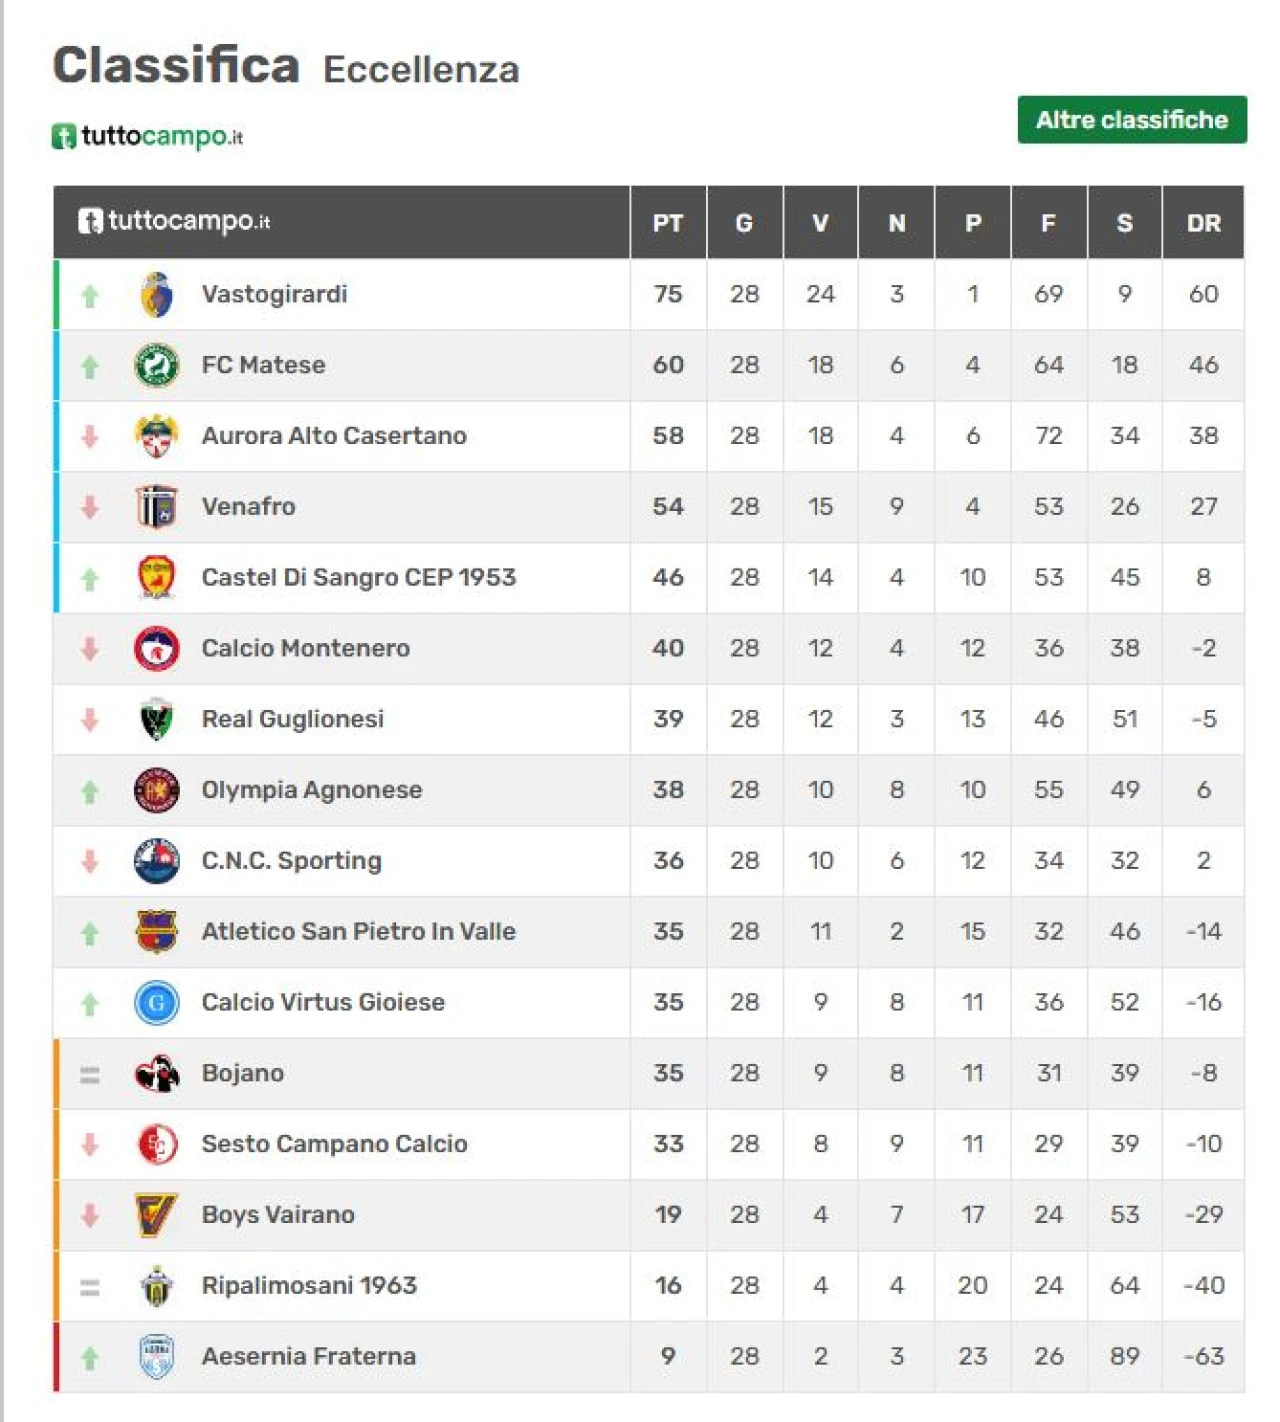
Task: Open the Altre classifiche button
Action: coord(1132,120)
